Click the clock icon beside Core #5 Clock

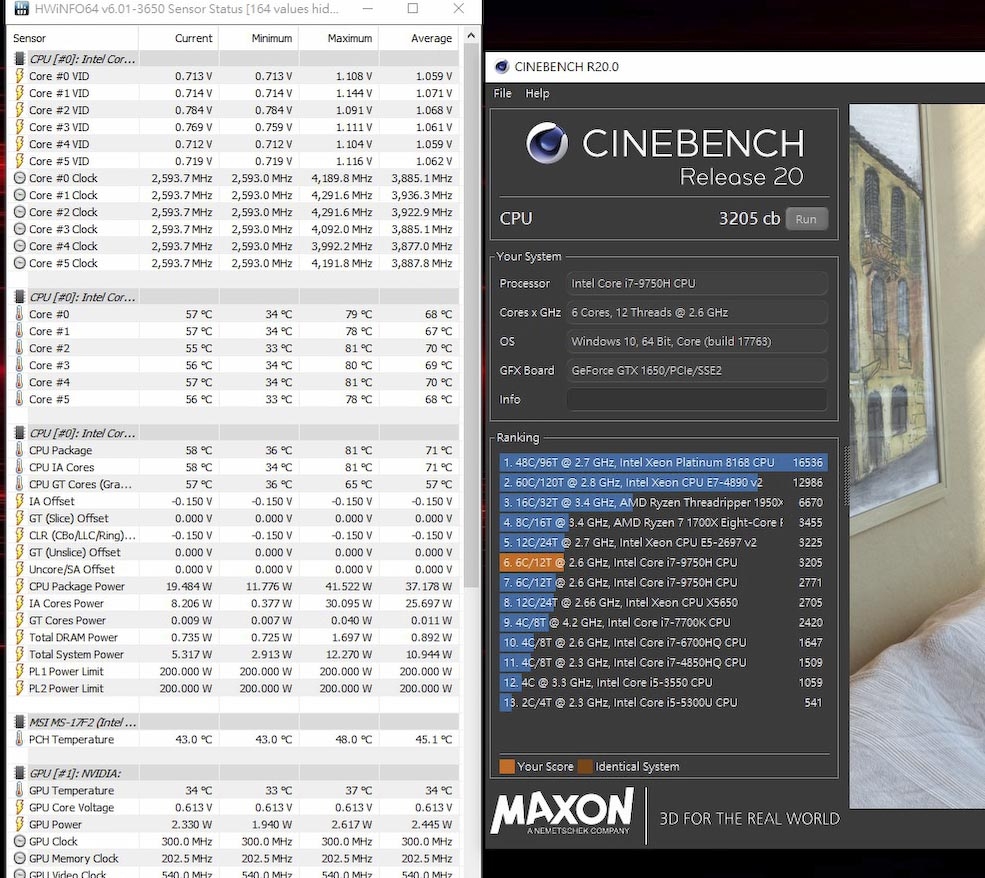tap(19, 263)
